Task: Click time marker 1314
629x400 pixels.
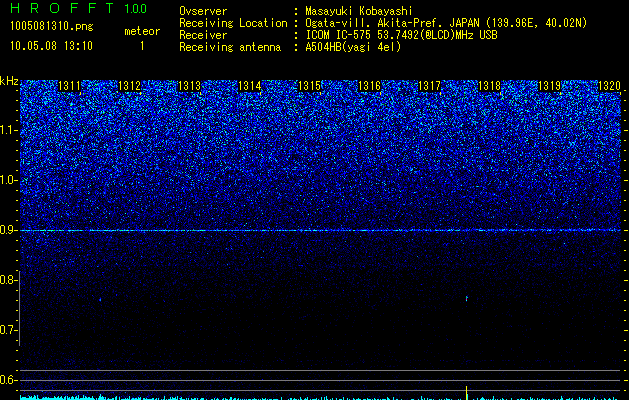Action: click(250, 86)
